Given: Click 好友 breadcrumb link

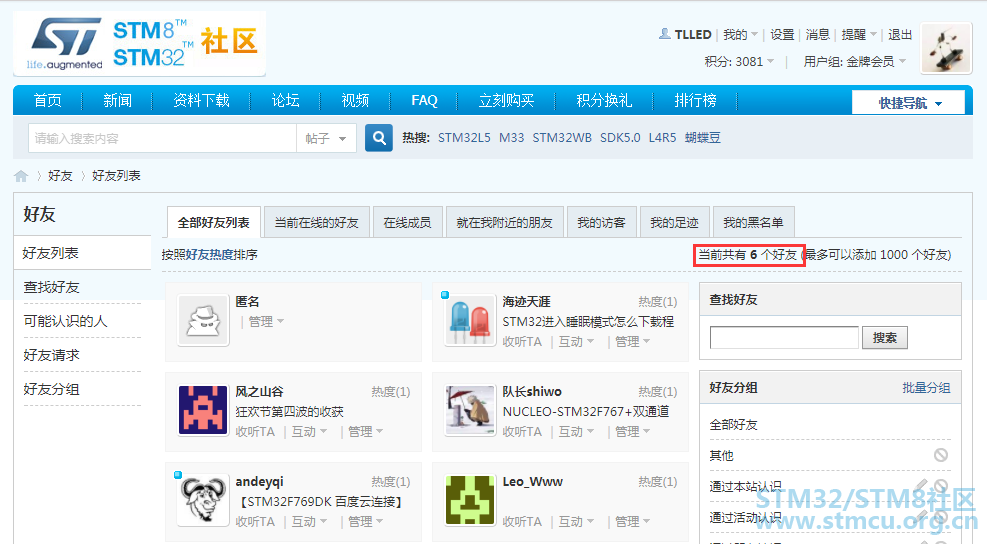Looking at the screenshot, I should pyautogui.click(x=60, y=176).
